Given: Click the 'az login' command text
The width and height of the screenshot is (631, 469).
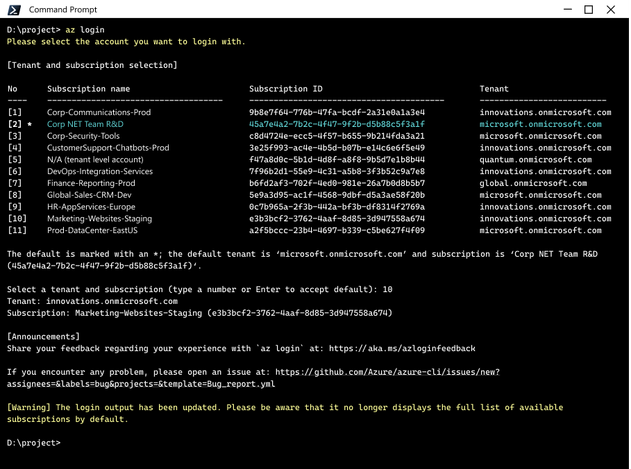Looking at the screenshot, I should tap(85, 30).
